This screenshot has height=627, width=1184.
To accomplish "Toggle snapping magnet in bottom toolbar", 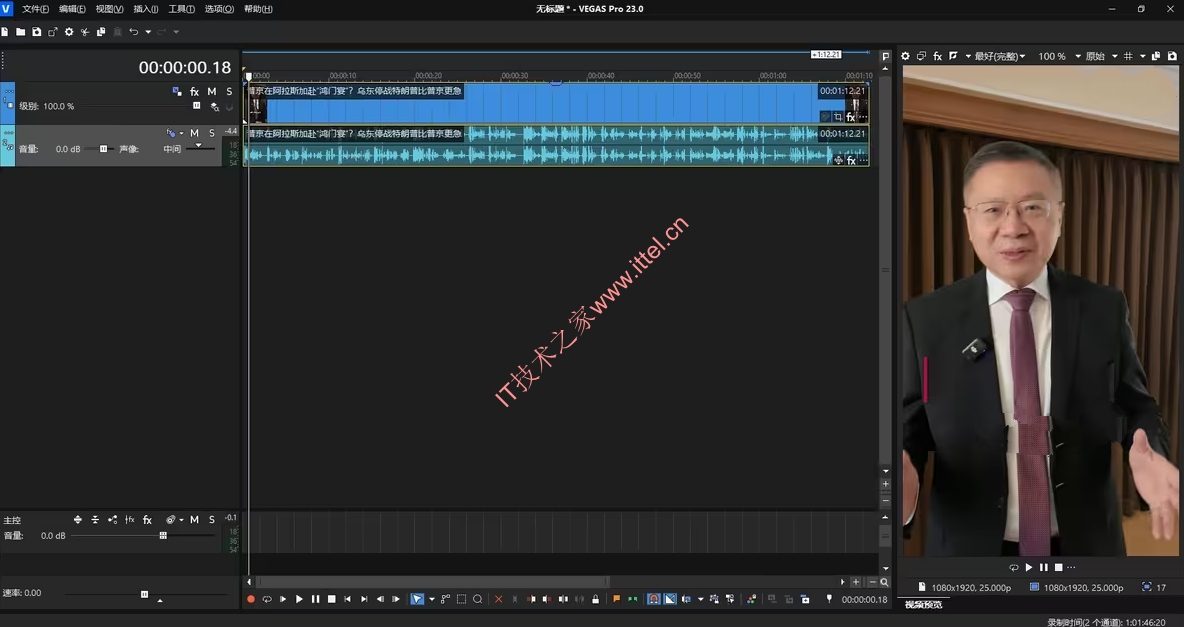I will tap(653, 599).
